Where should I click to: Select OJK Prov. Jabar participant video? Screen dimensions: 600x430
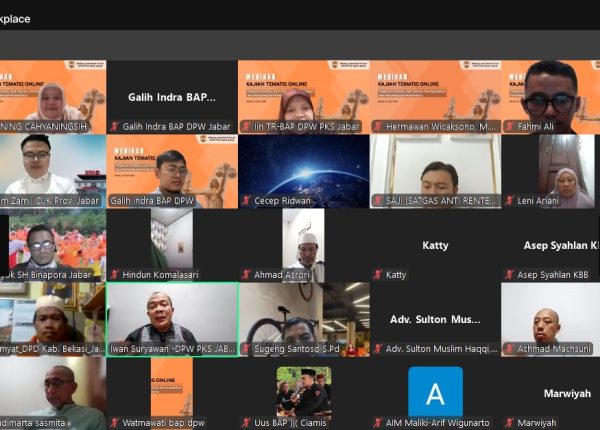(53, 171)
